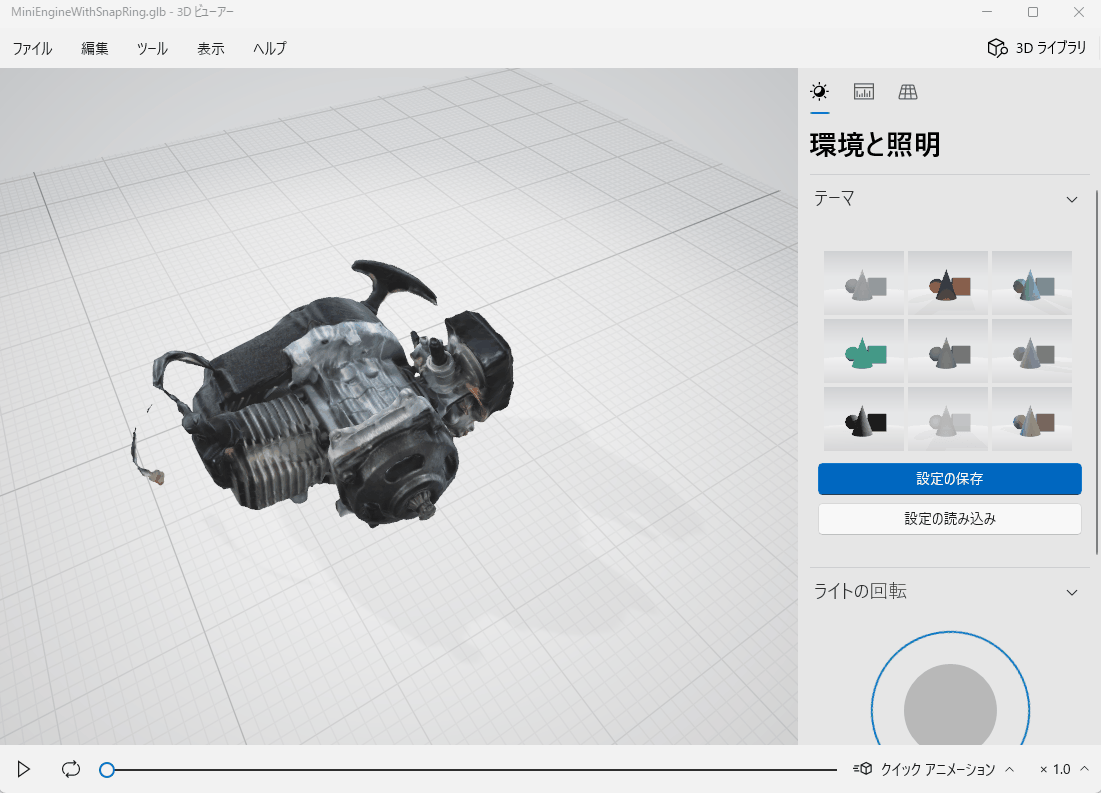Viewport: 1101px width, 793px height.
Task: Click the 設定の保存 button
Action: point(949,479)
